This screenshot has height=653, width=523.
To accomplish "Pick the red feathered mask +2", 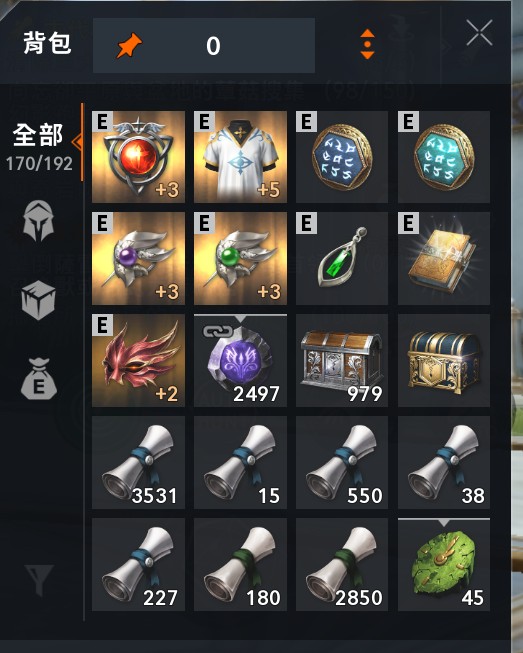I will point(138,361).
